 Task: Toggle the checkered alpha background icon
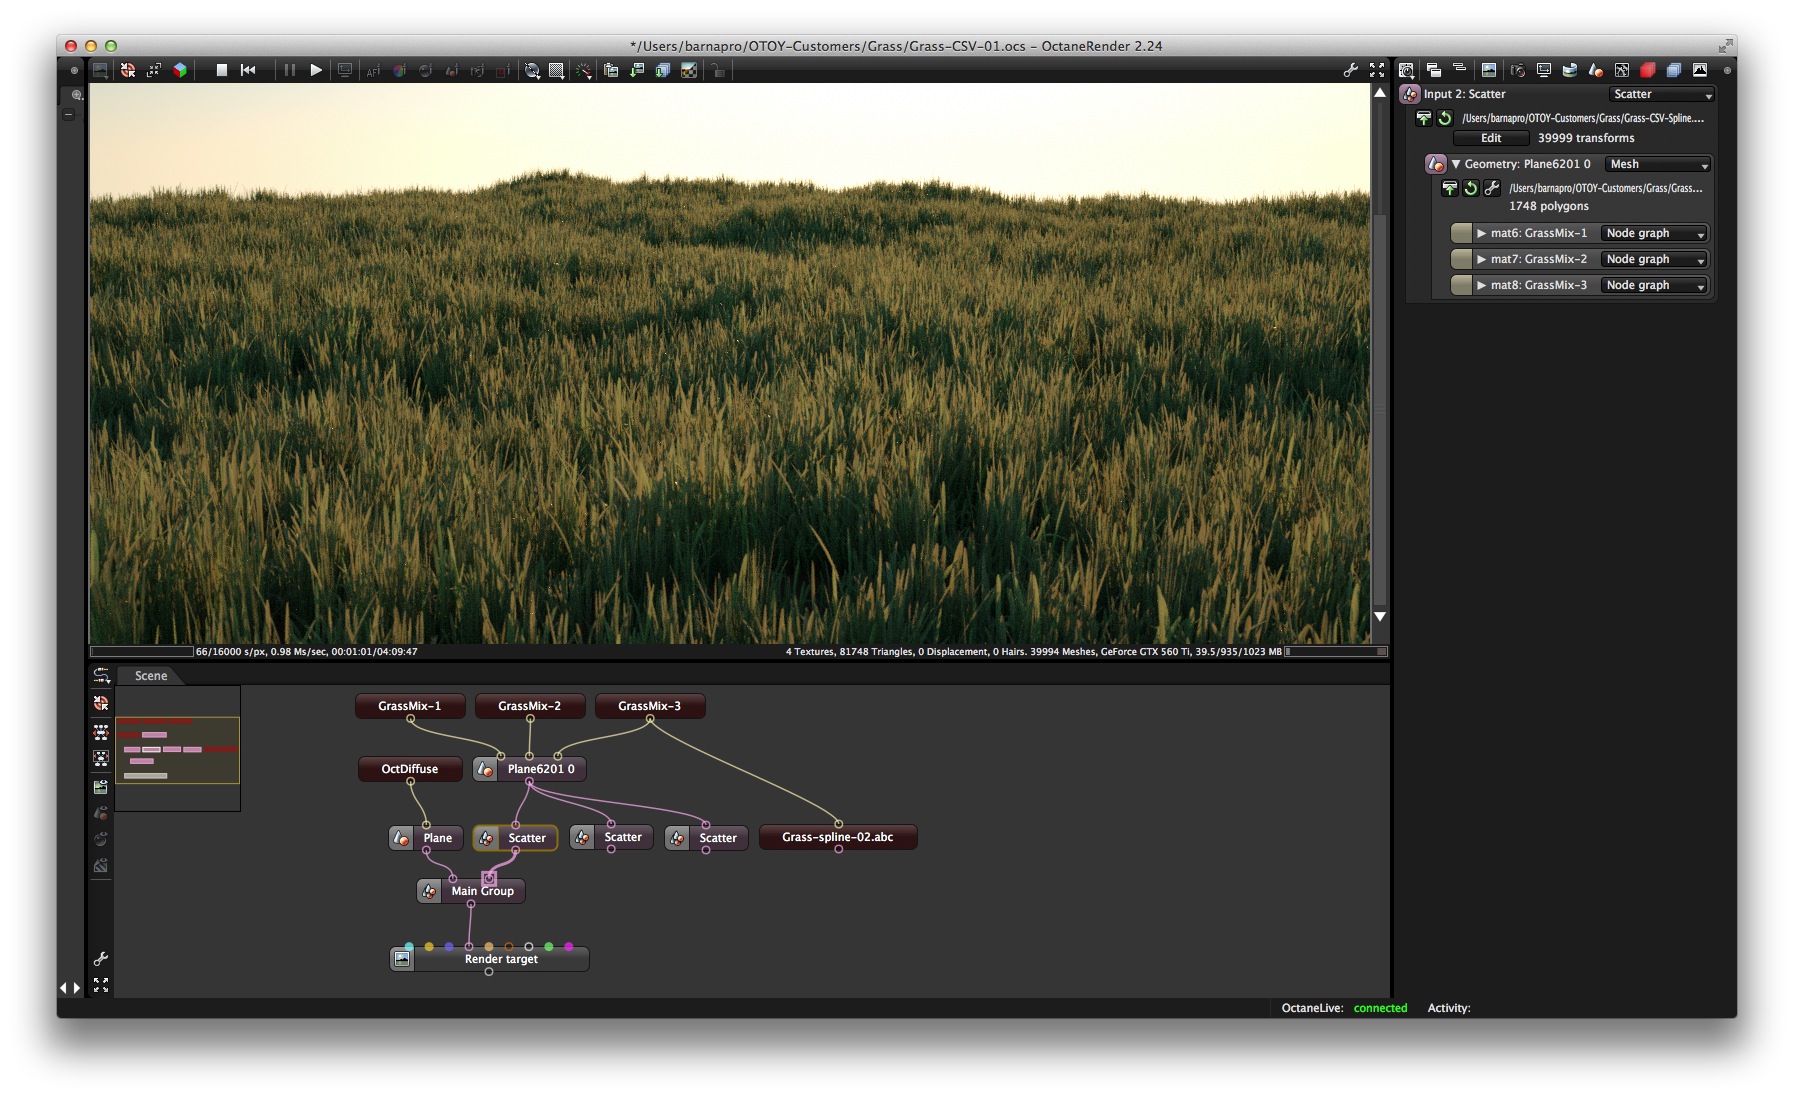tap(689, 70)
